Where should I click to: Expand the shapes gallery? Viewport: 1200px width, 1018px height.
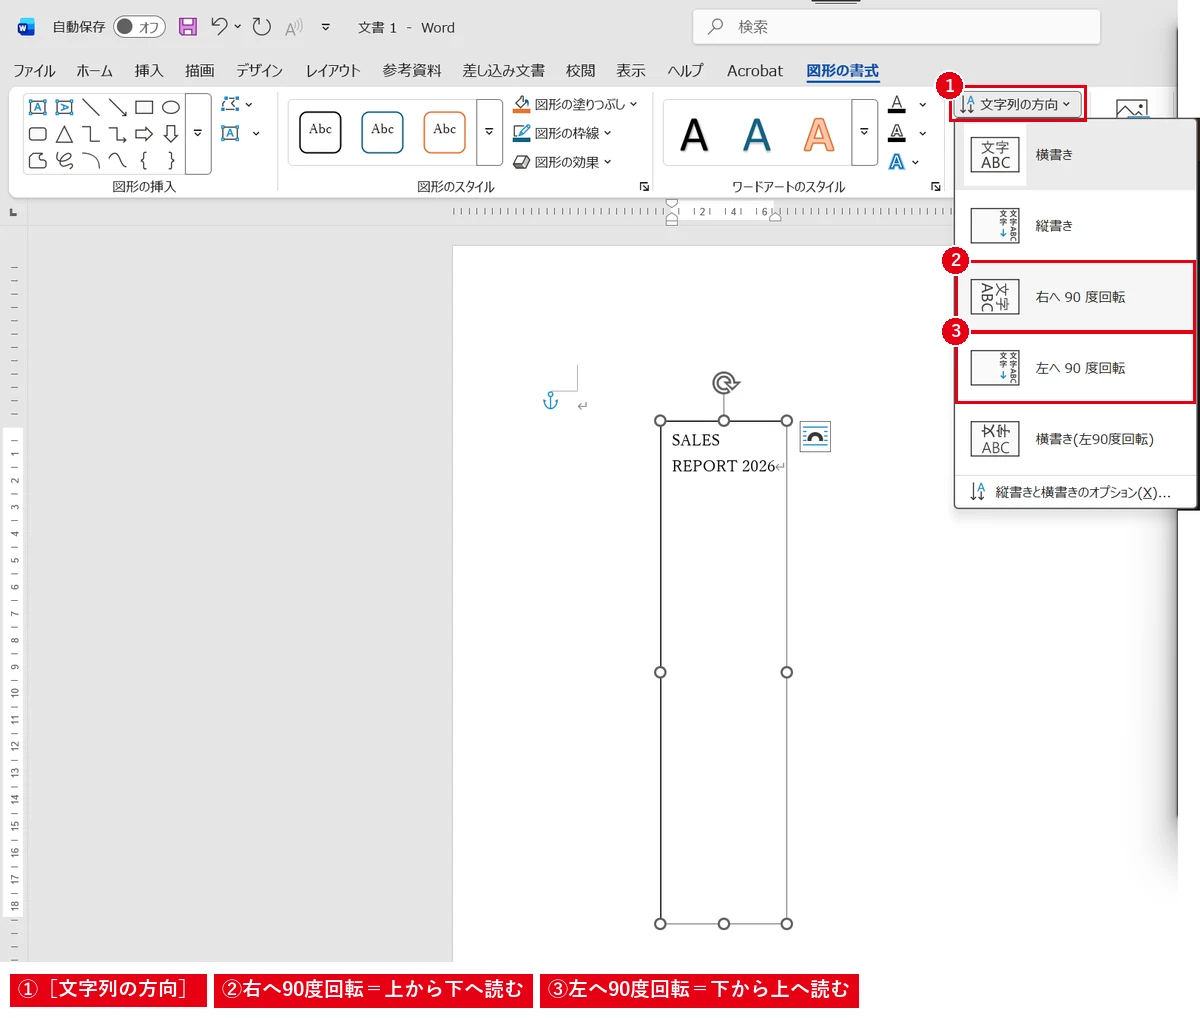(198, 134)
